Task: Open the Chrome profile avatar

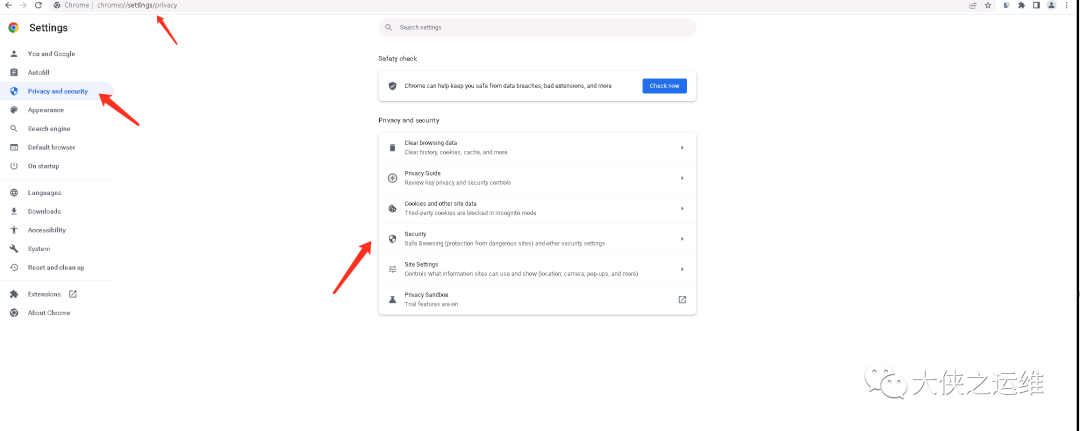Action: [x=1051, y=5]
